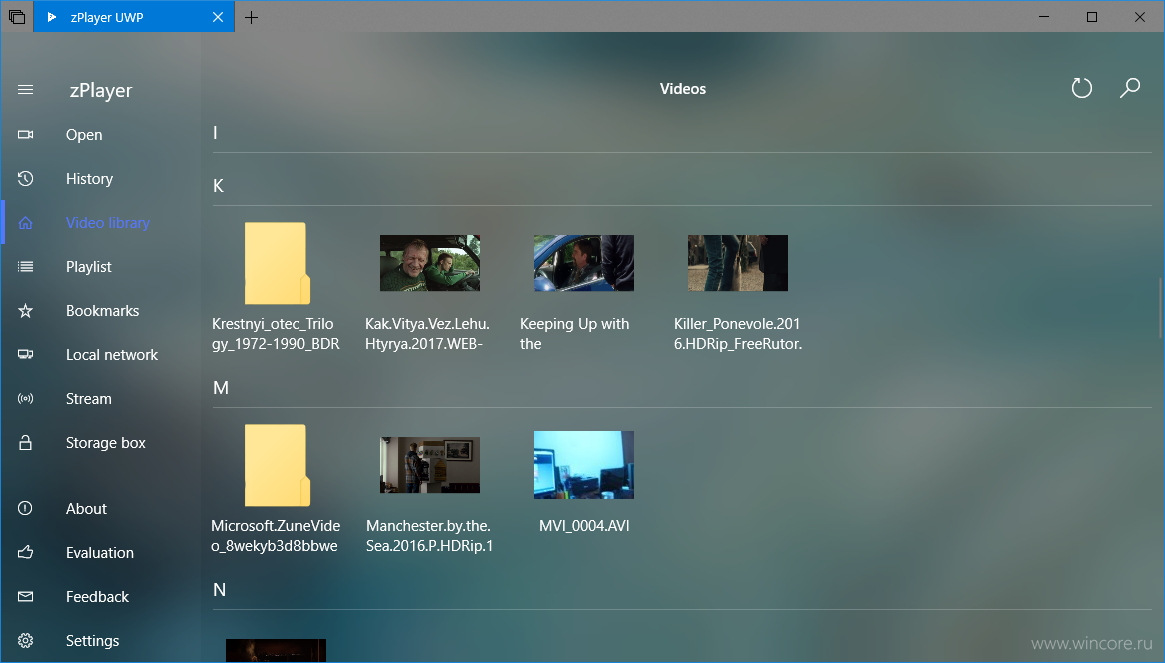The width and height of the screenshot is (1165, 663).
Task: Click Krestnyi_otec_Trilogy_1972-1990_BDR folder name
Action: pyautogui.click(x=276, y=334)
